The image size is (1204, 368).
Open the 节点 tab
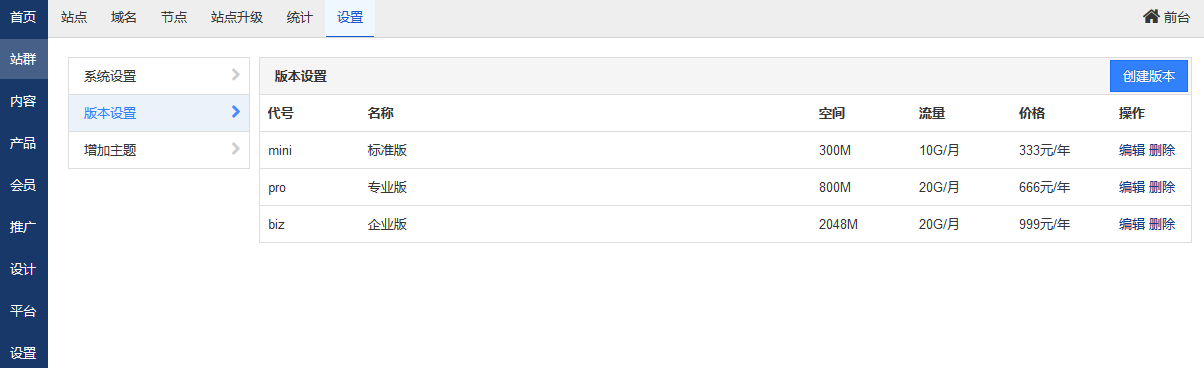point(174,17)
